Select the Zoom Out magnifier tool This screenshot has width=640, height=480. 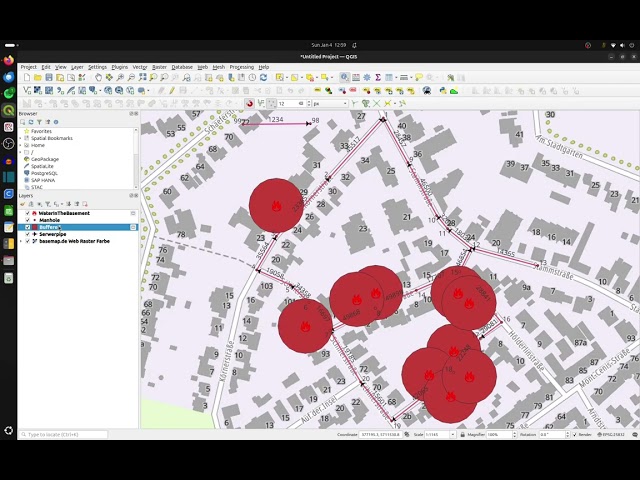point(131,78)
